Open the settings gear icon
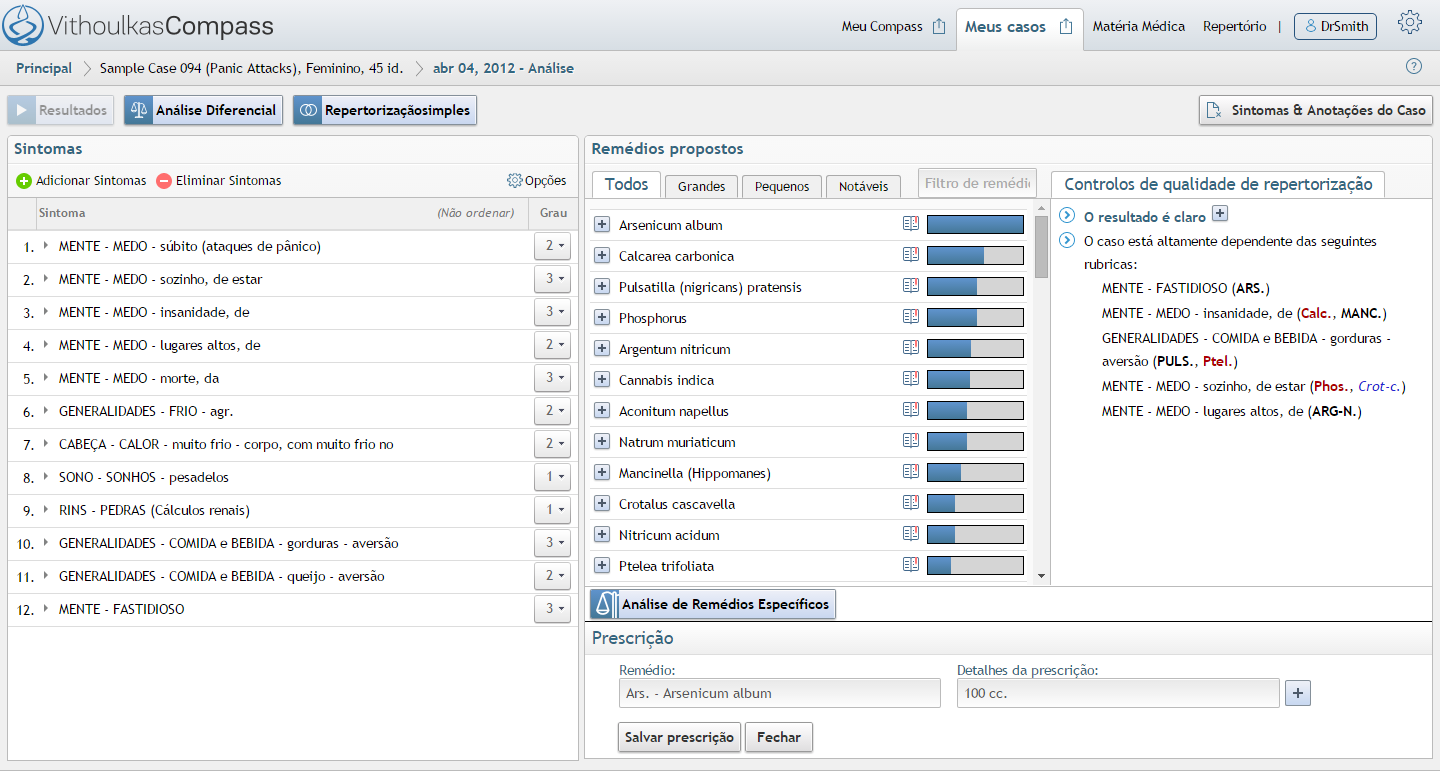 [x=1410, y=23]
